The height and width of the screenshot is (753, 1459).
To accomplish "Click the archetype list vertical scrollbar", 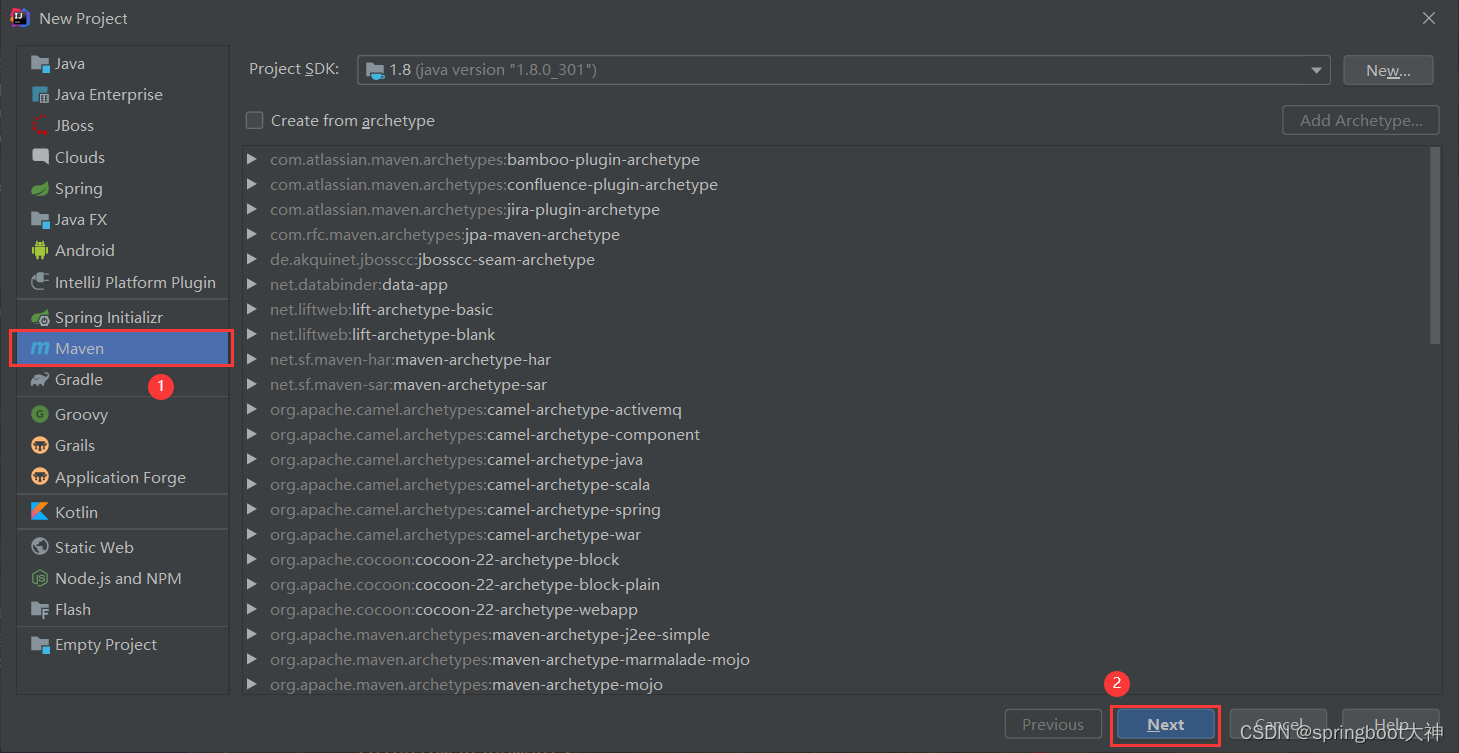I will (1435, 246).
